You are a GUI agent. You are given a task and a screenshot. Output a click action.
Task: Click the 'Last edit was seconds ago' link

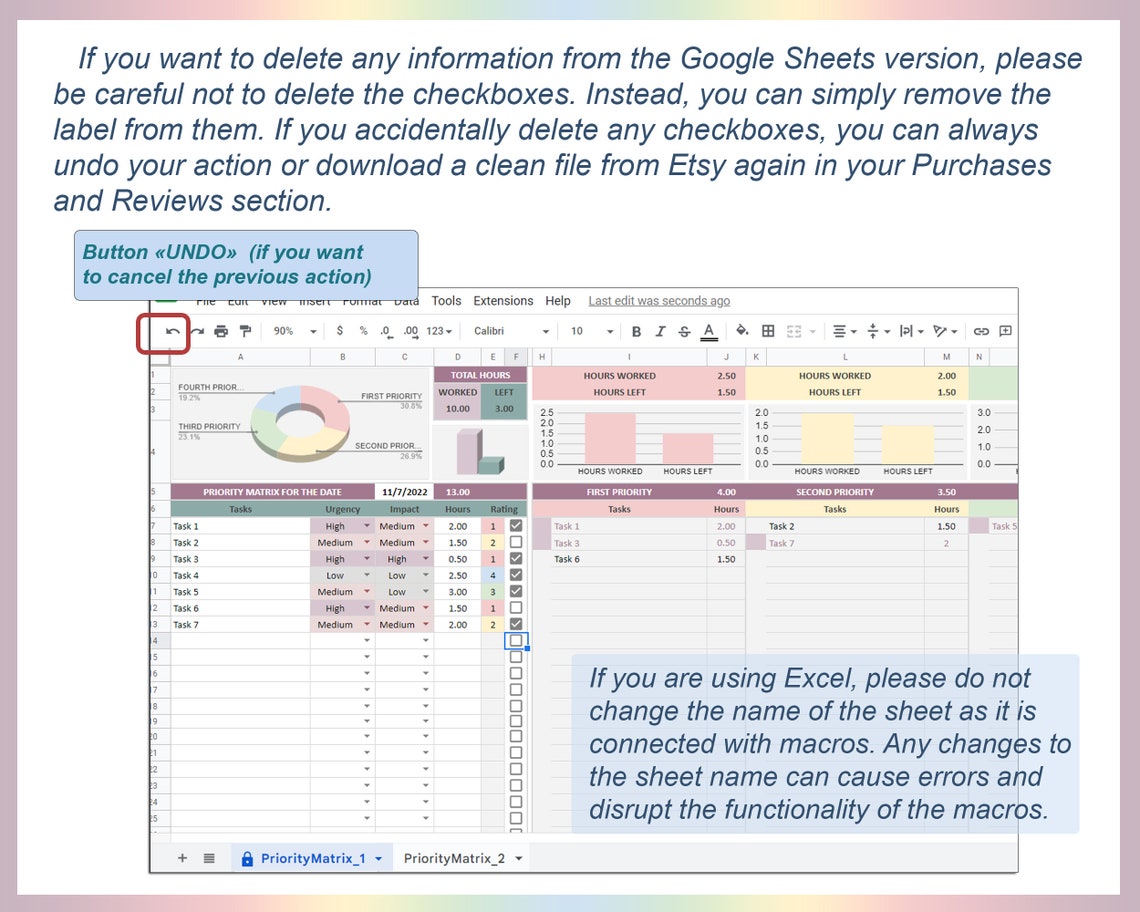click(x=660, y=301)
